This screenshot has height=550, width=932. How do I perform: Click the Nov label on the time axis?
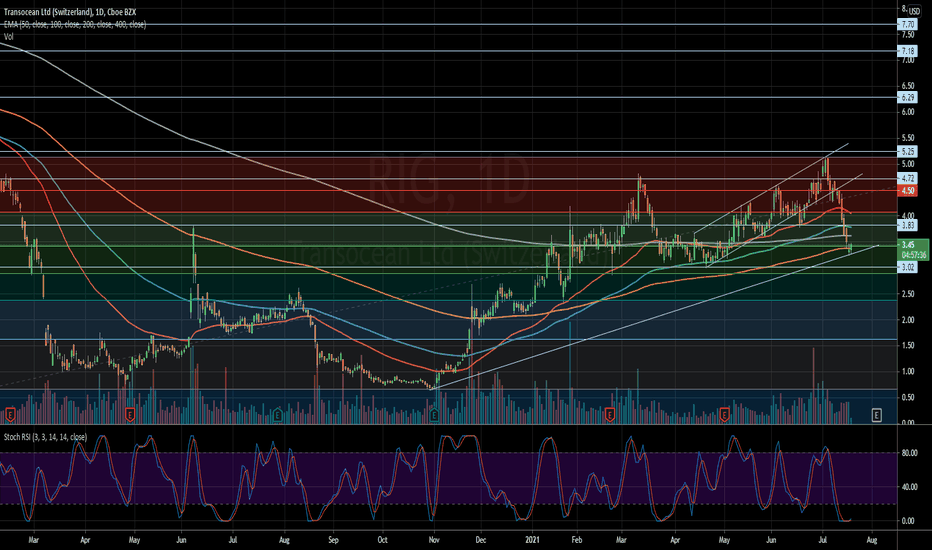(x=434, y=540)
